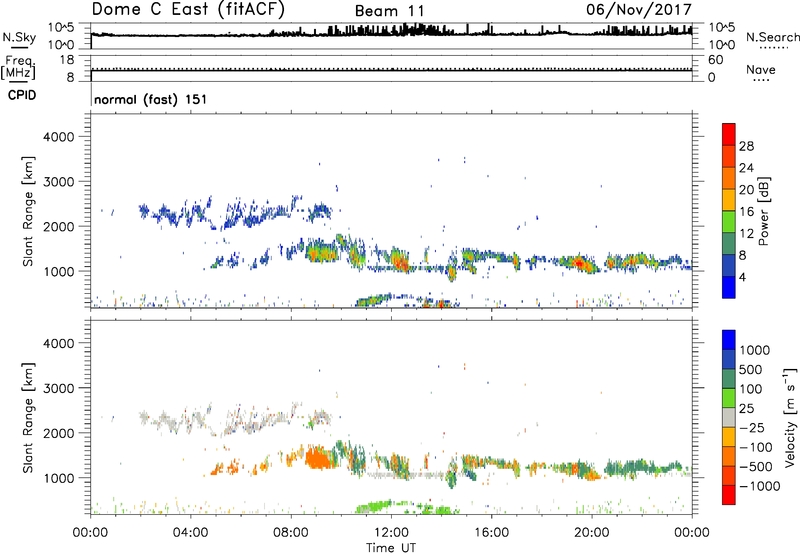Click the left '10^5' noise axis label
This screenshot has width=800, height=554.
pos(61,27)
